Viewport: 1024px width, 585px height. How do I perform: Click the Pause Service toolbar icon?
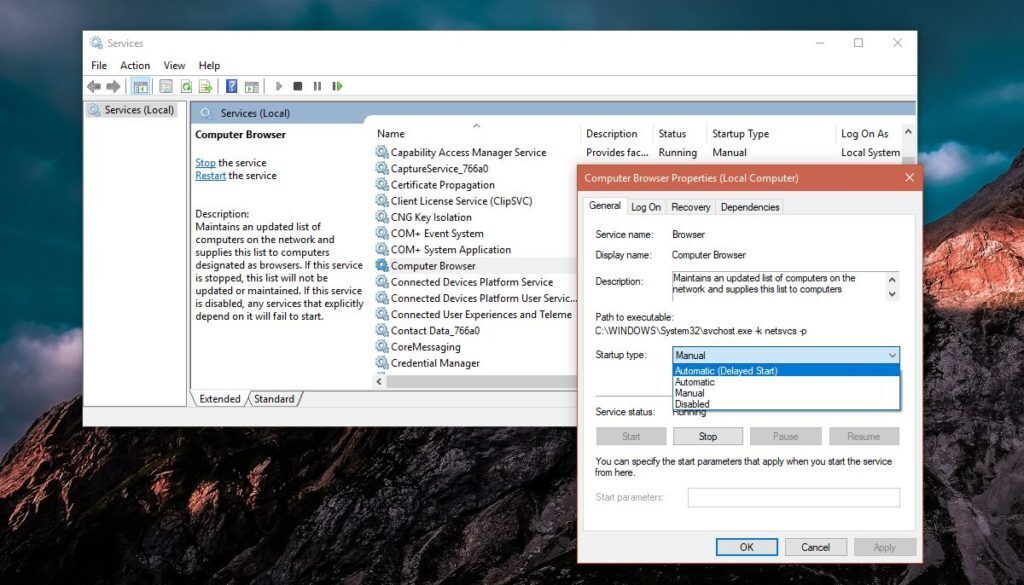coord(317,86)
